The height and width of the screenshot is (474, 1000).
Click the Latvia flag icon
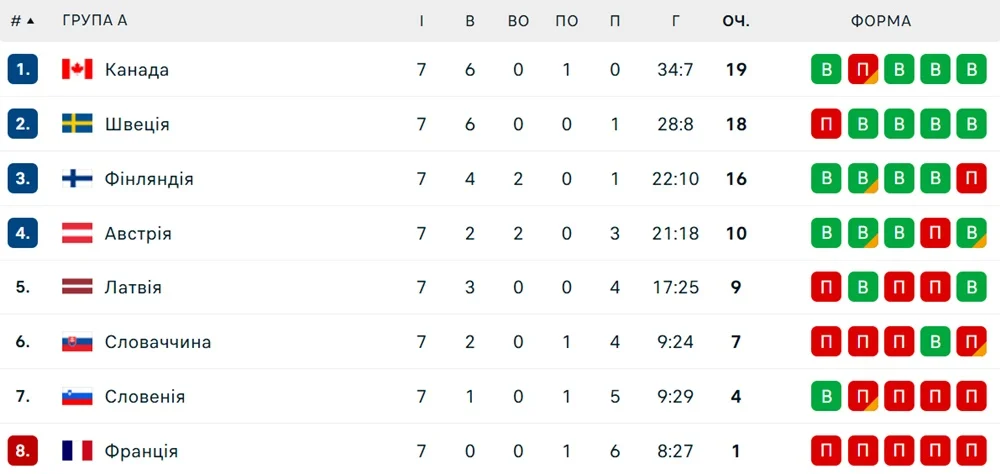point(77,288)
